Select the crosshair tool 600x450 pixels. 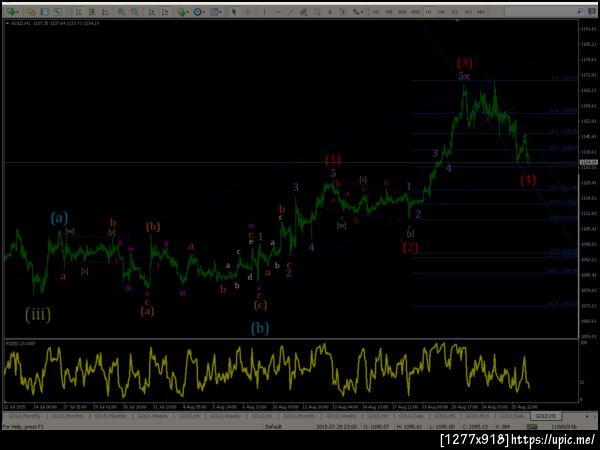(x=248, y=12)
